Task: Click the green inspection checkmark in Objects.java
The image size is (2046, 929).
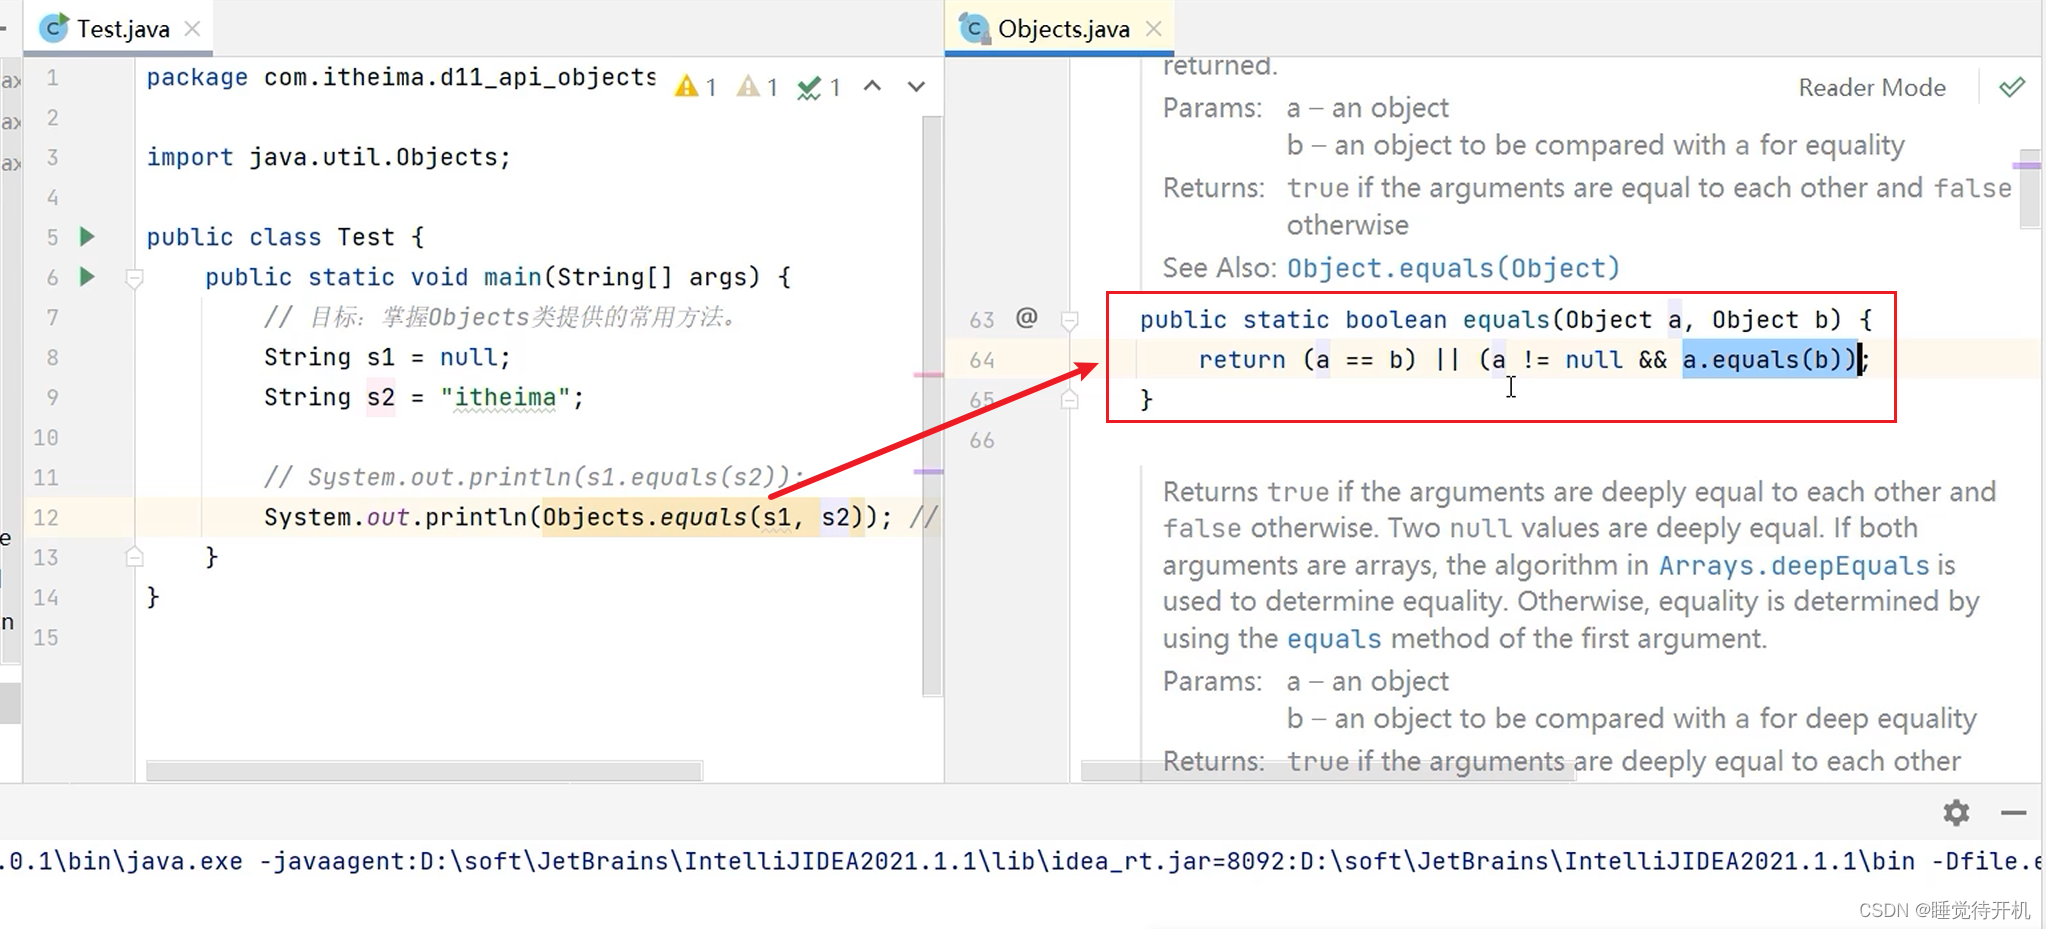Action: 2012,87
